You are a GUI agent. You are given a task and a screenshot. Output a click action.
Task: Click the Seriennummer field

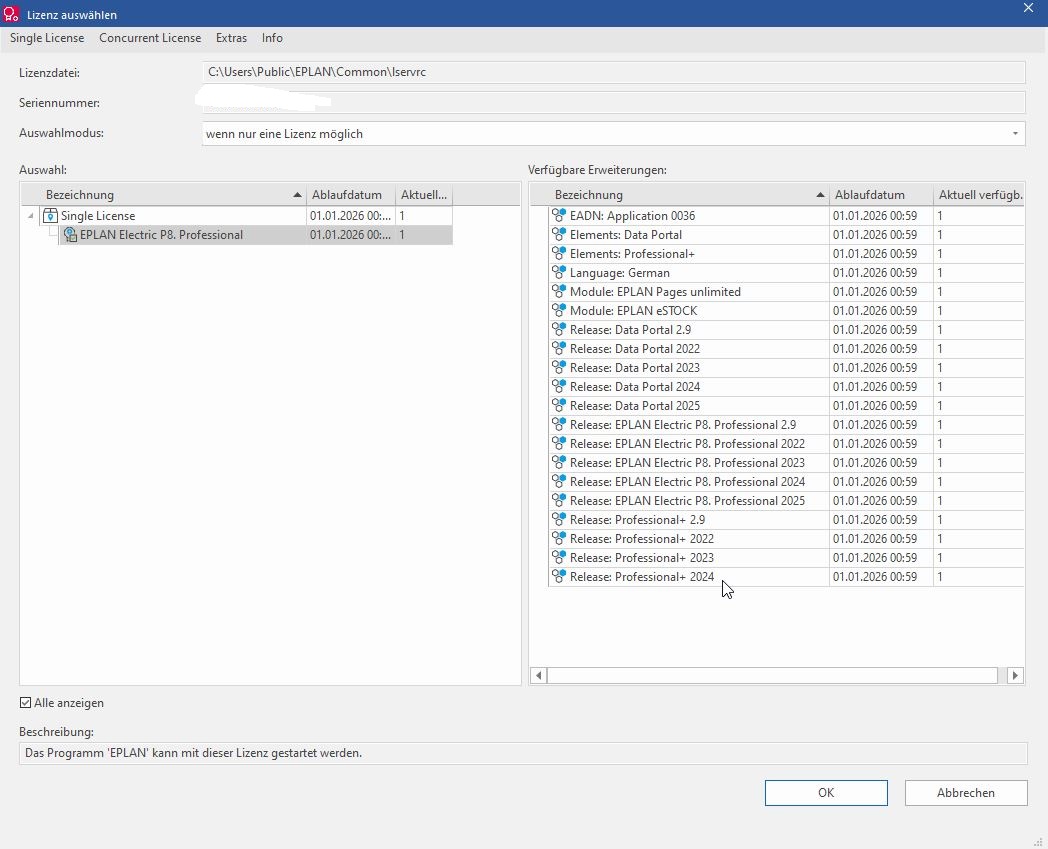(614, 102)
